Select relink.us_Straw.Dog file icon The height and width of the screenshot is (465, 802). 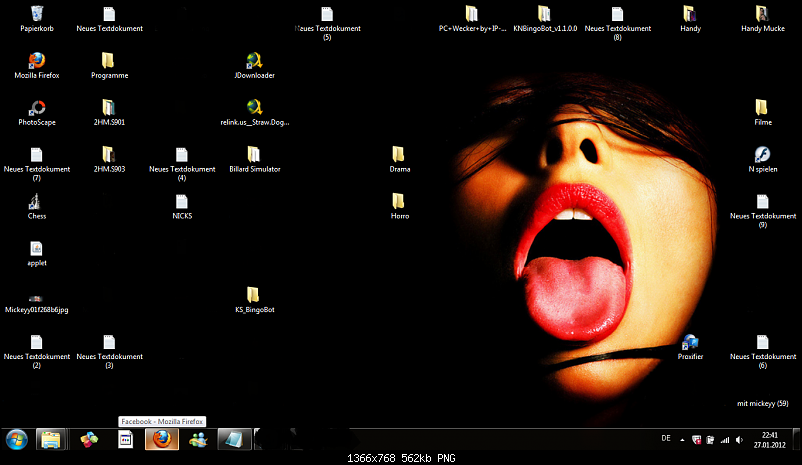point(255,113)
